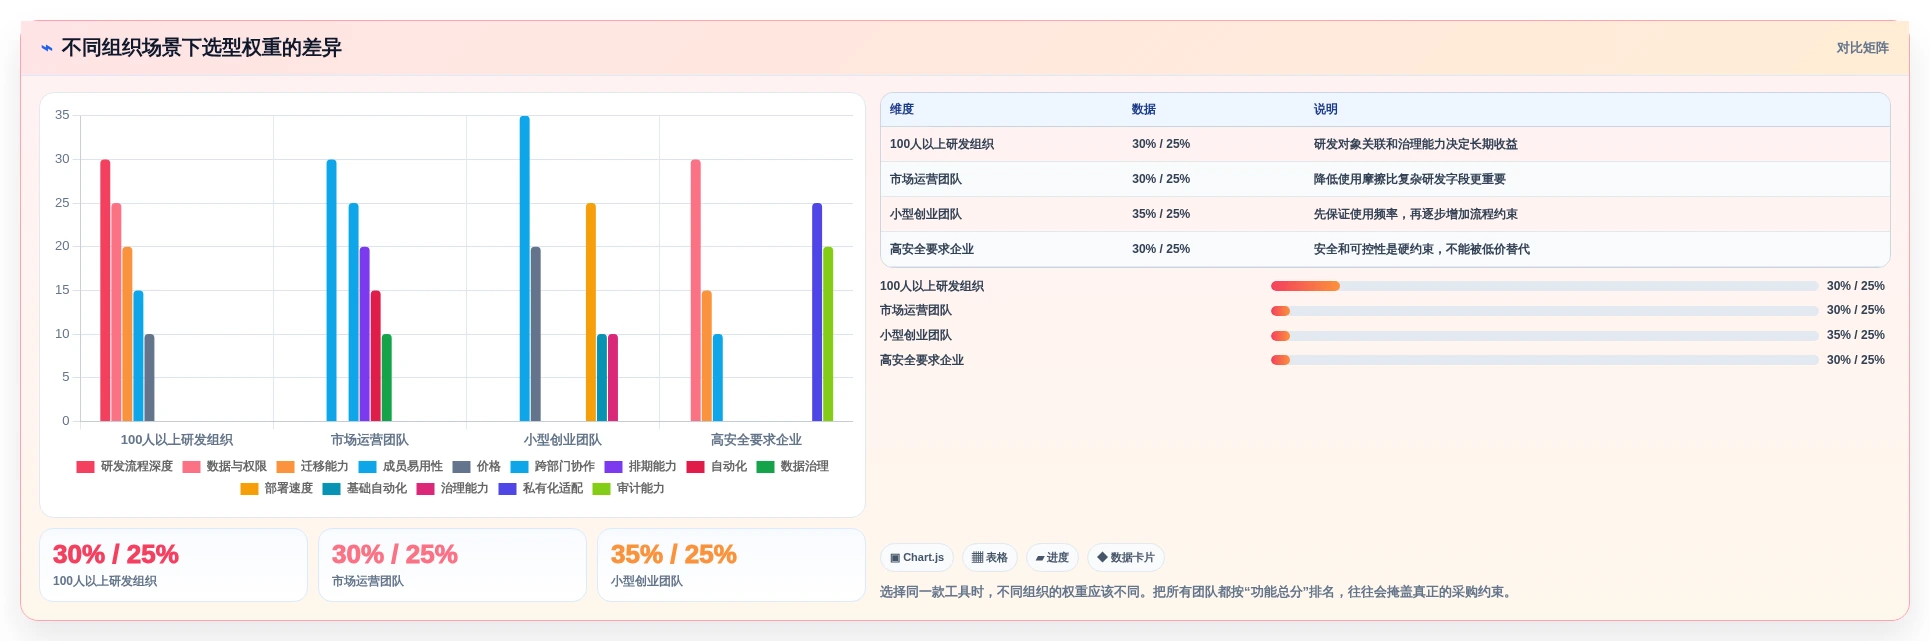Viewport: 1930px width, 641px height.
Task: Click the 高安全要求企业 x-axis label
Action: coord(756,439)
